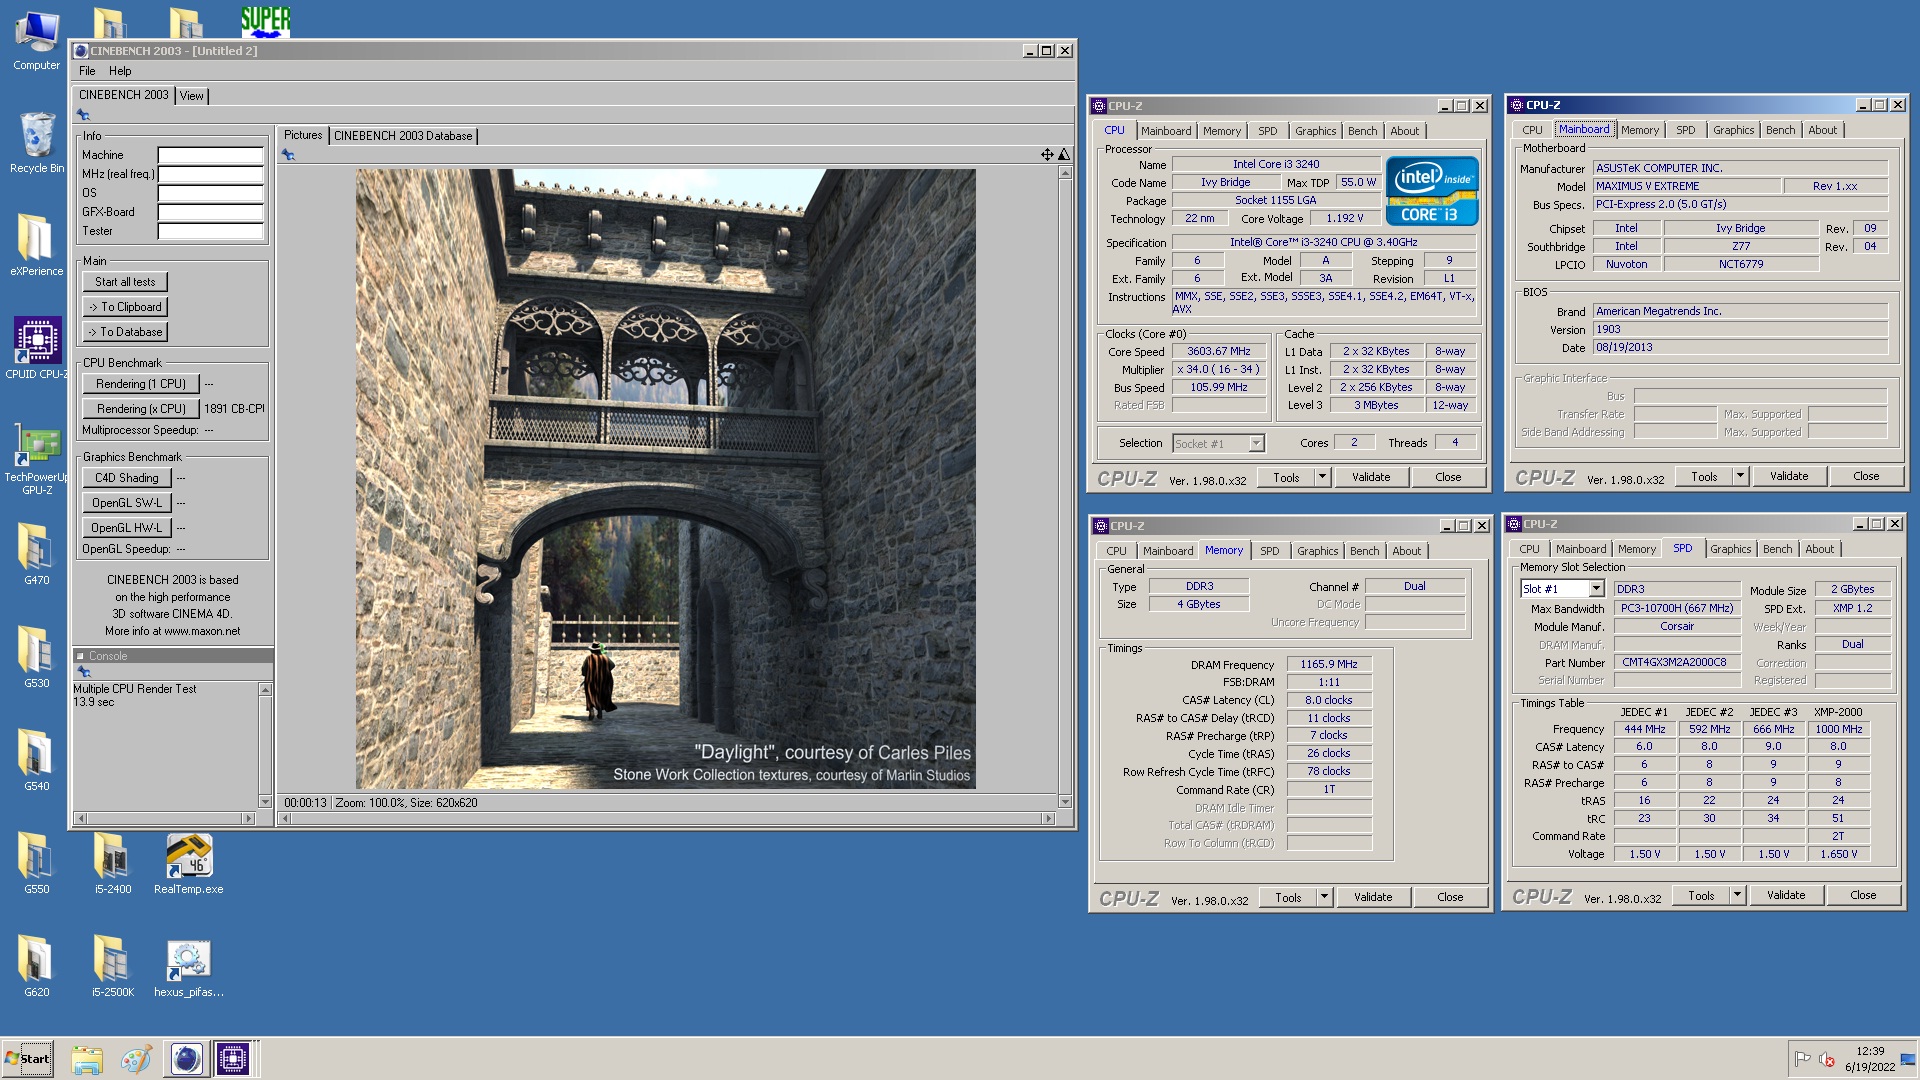Click the move-arrows icon in the Pictures panel
Viewport: 1920px width, 1080px height.
1047,155
